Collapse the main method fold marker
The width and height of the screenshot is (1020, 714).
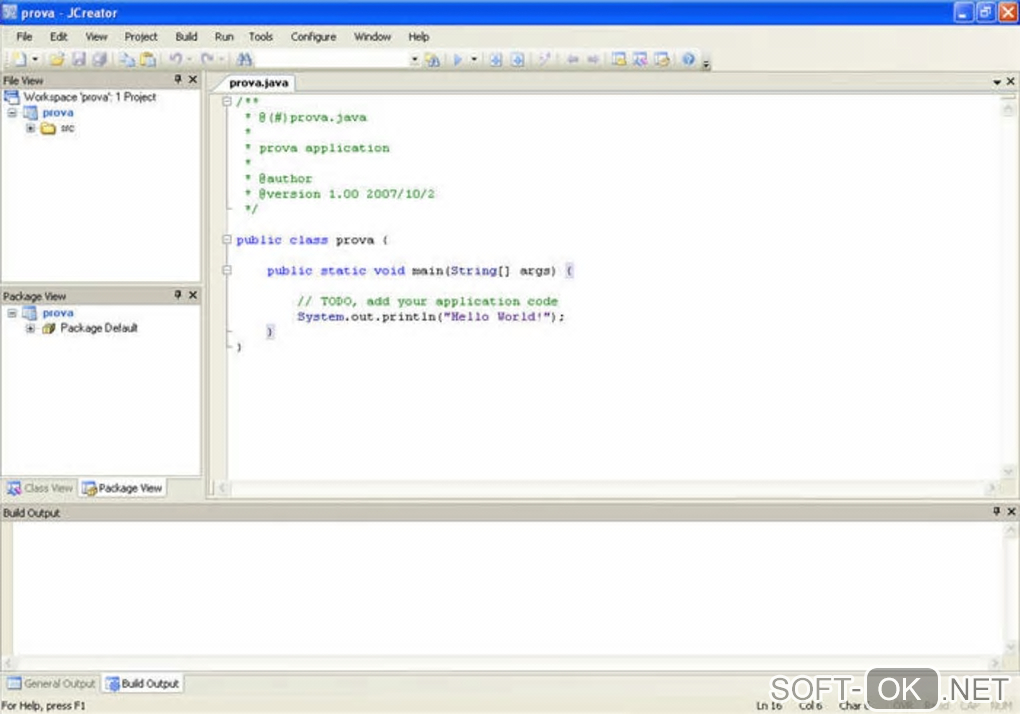pos(227,270)
